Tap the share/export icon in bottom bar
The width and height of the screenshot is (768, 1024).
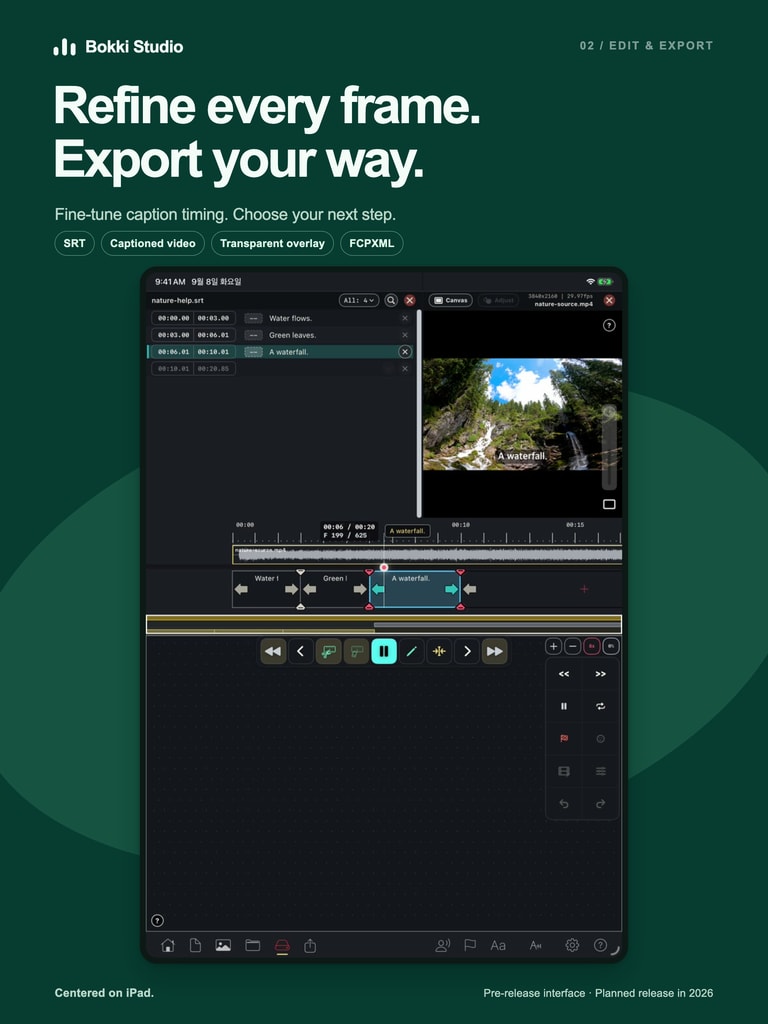tap(310, 945)
